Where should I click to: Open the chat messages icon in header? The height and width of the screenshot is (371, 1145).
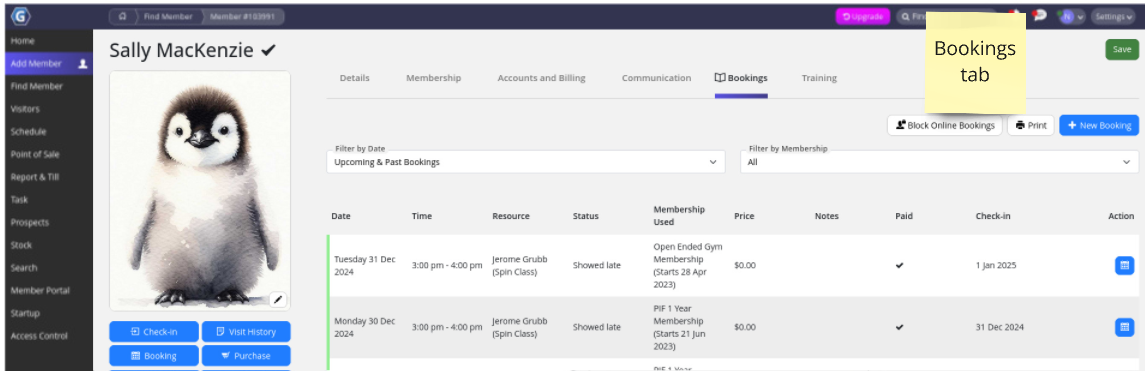[1040, 16]
